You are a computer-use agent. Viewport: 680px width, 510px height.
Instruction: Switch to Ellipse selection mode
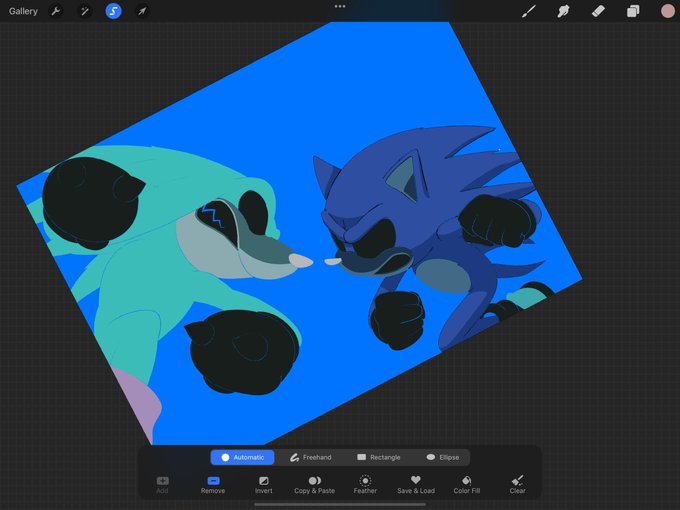(443, 457)
